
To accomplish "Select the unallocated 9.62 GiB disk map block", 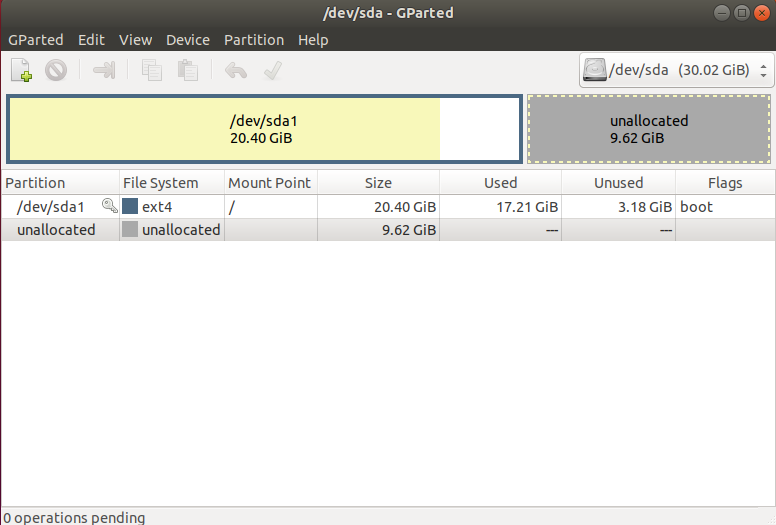I will click(x=649, y=129).
